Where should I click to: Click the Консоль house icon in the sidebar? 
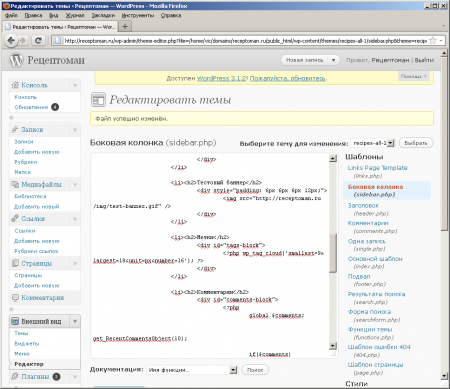[15, 85]
